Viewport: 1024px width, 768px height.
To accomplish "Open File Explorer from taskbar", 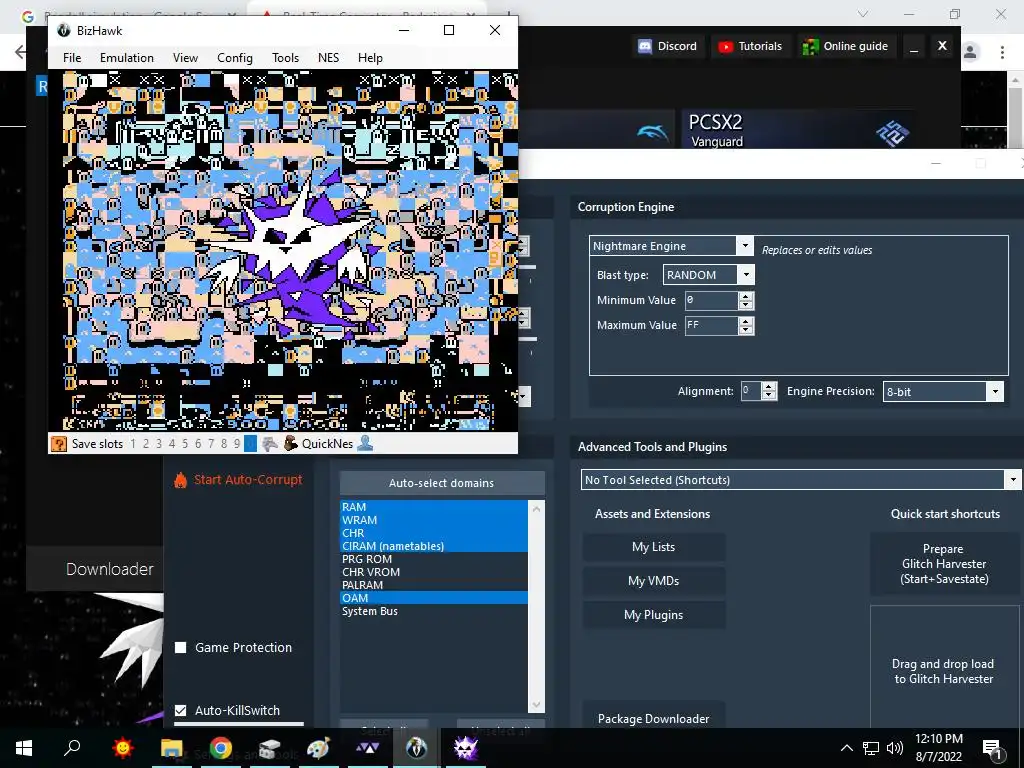I will pyautogui.click(x=172, y=748).
